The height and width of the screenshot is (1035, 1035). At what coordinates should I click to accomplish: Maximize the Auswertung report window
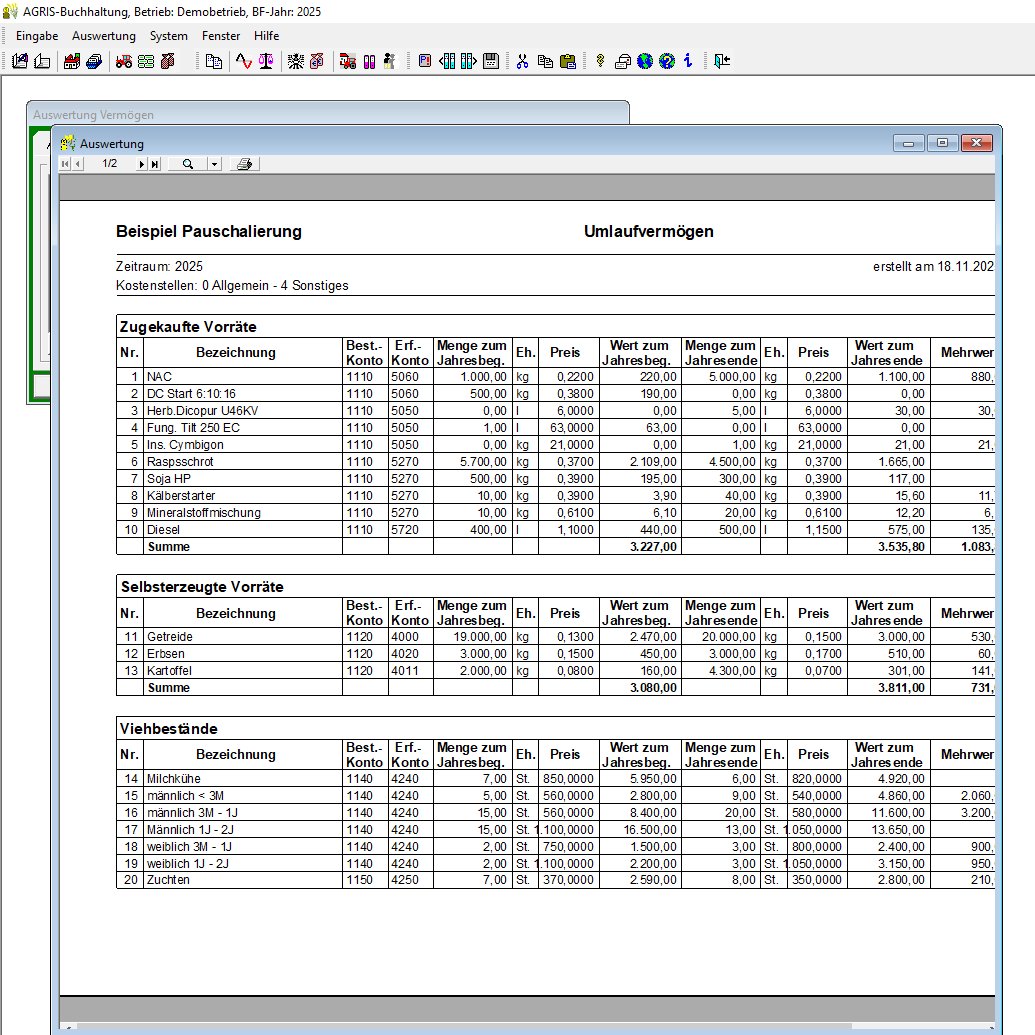[x=942, y=143]
